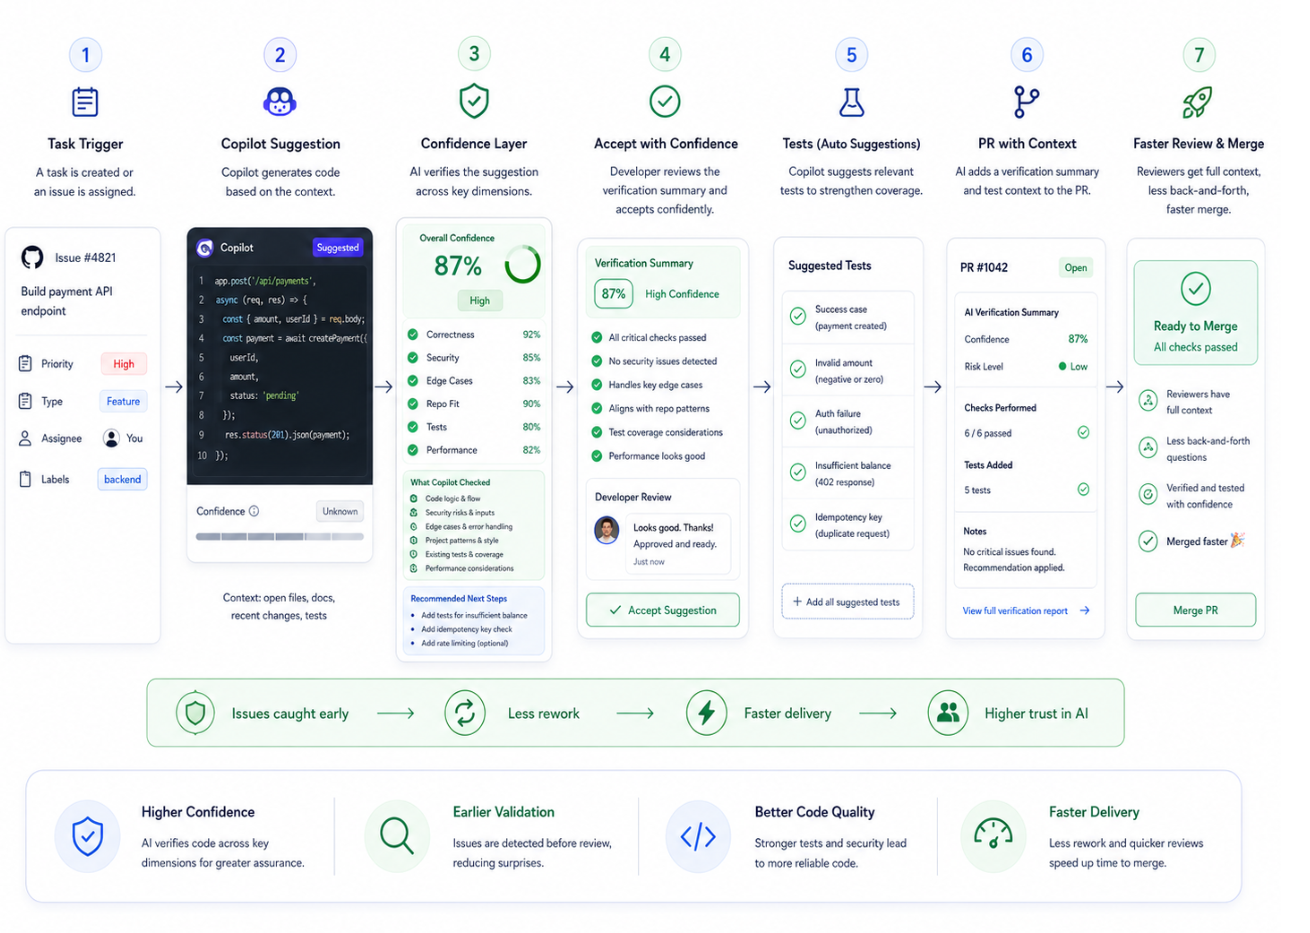Viewport: 1310px width, 933px height.
Task: Click the 87% box in Verification Summary
Action: coord(614,294)
